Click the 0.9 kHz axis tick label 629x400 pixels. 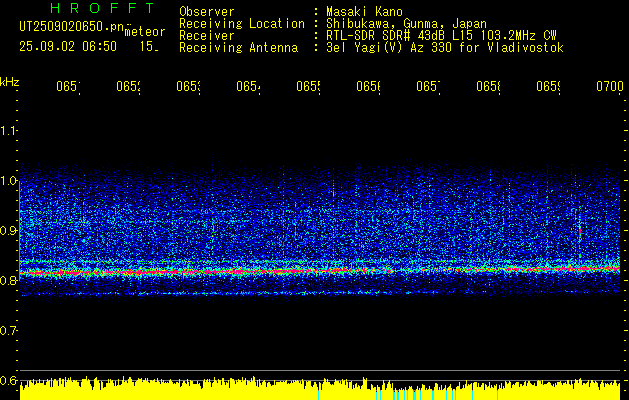(8, 230)
